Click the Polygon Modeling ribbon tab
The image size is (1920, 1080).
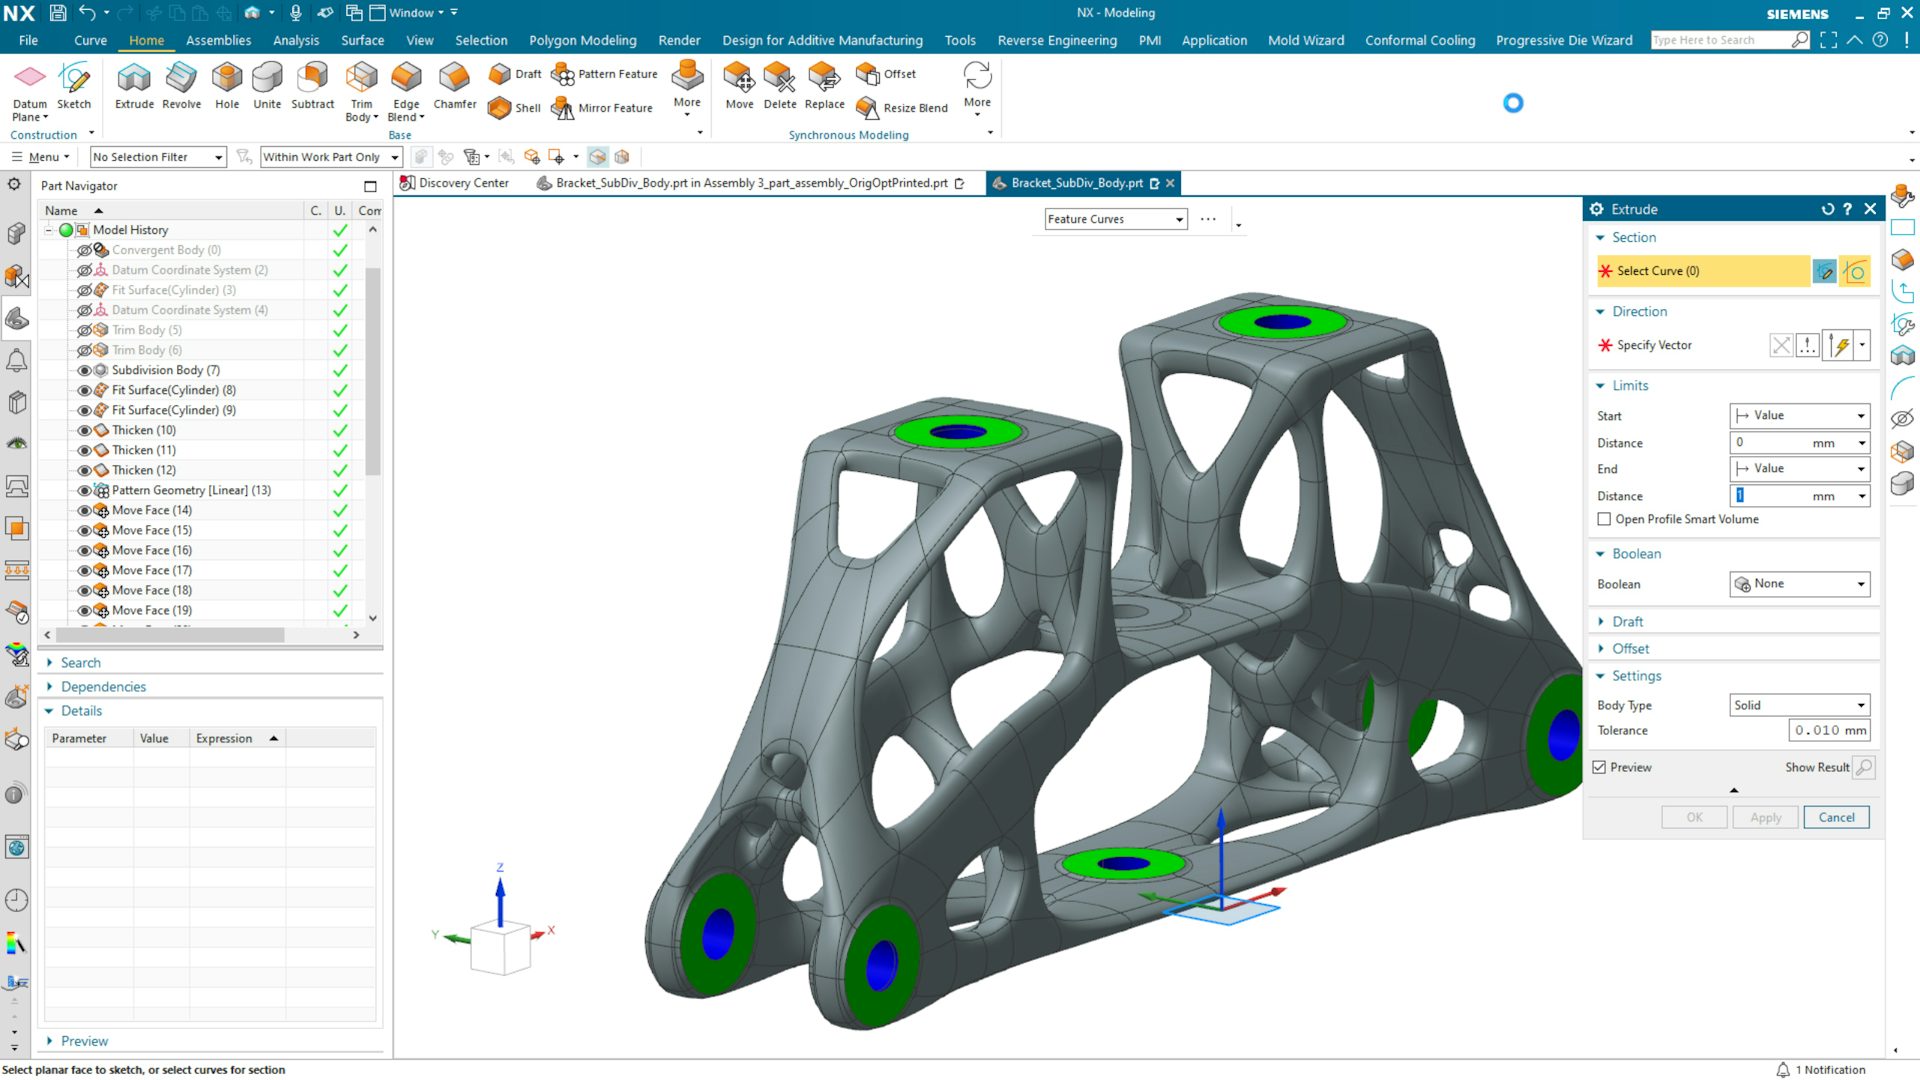click(x=584, y=40)
